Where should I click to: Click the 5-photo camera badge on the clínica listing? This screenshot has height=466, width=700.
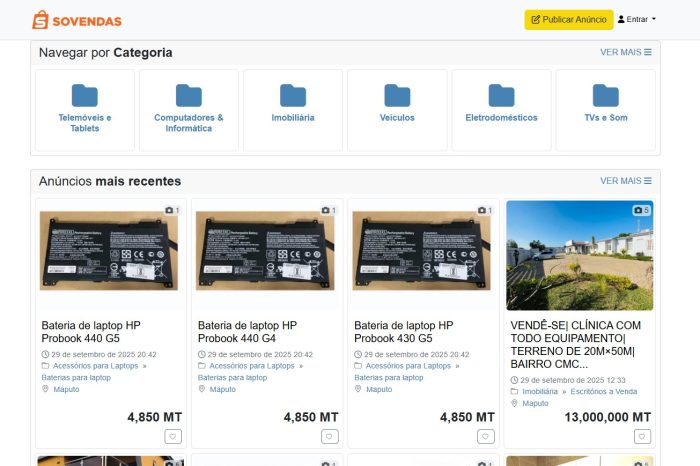click(641, 210)
